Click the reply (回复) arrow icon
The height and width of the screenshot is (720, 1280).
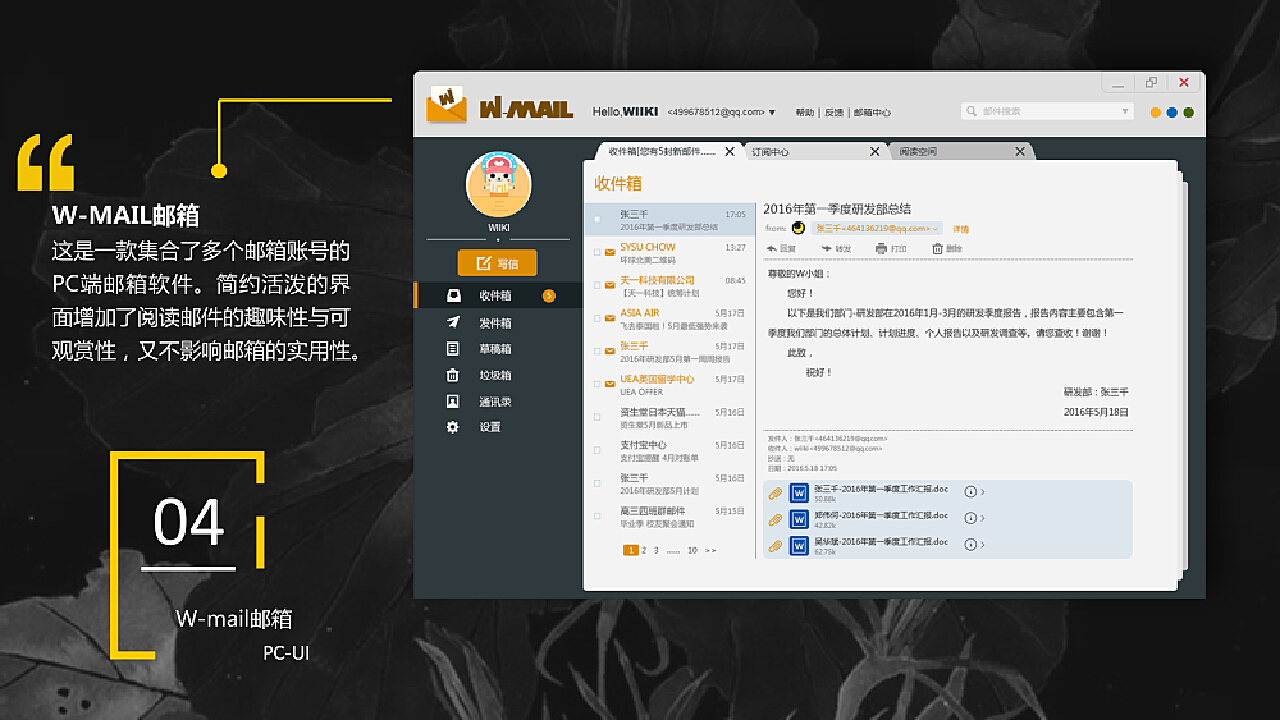(x=772, y=248)
